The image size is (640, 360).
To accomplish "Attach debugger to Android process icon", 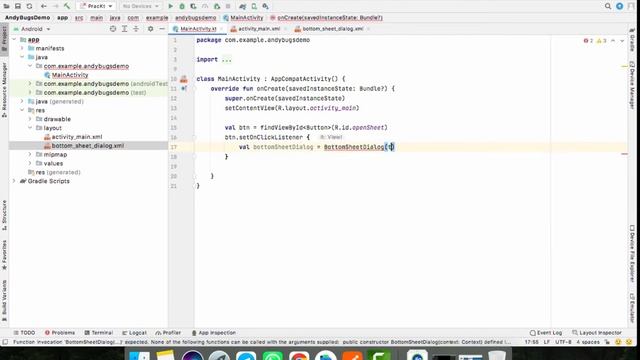I will [217, 6].
